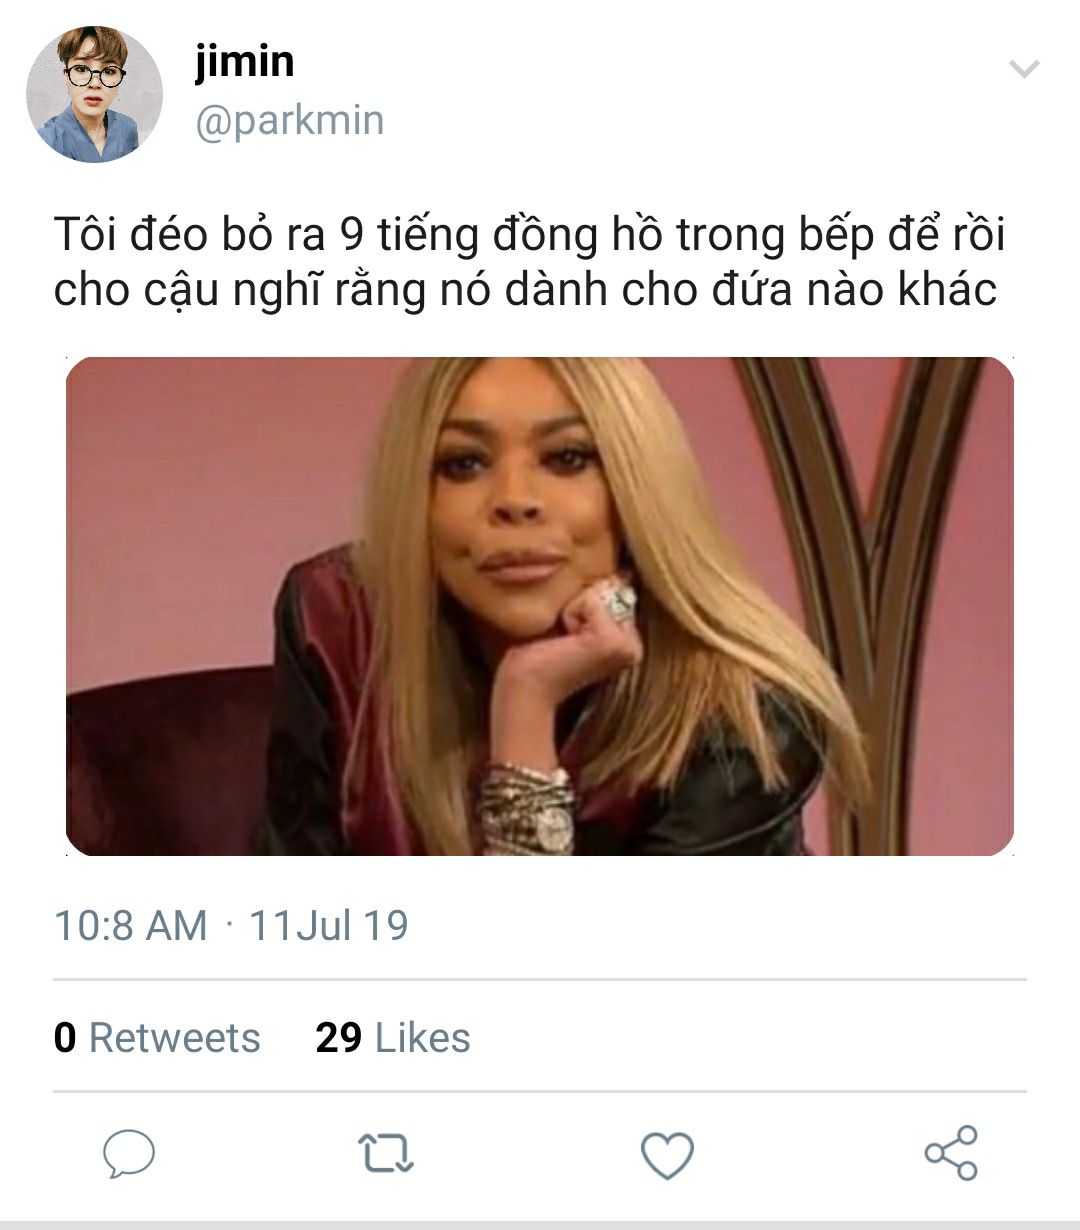The image size is (1080, 1230).
Task: Retweet jimin's post using the arrows icon
Action: point(386,1153)
